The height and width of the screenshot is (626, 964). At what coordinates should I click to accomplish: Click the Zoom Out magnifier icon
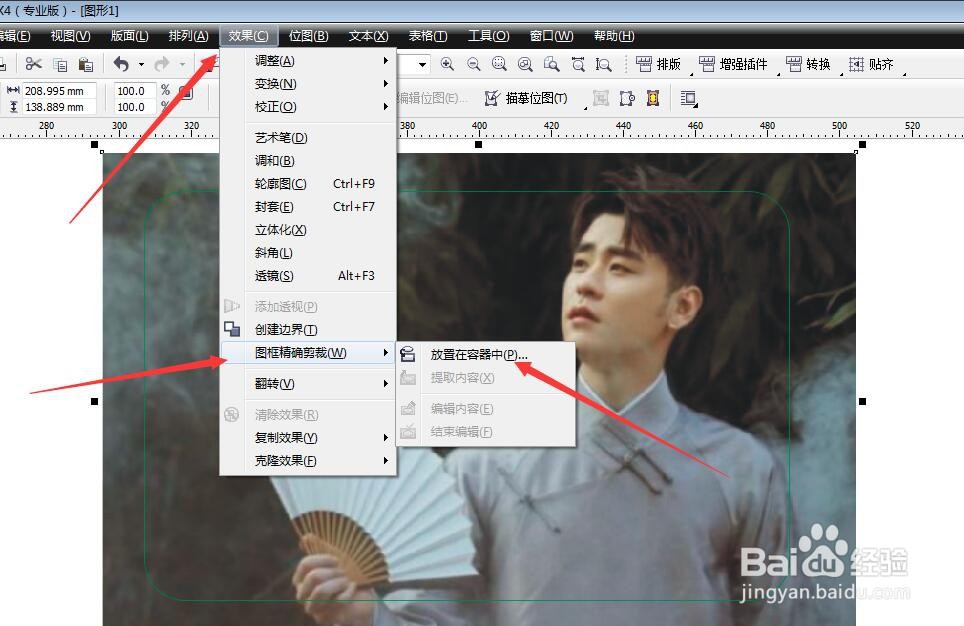pos(473,64)
